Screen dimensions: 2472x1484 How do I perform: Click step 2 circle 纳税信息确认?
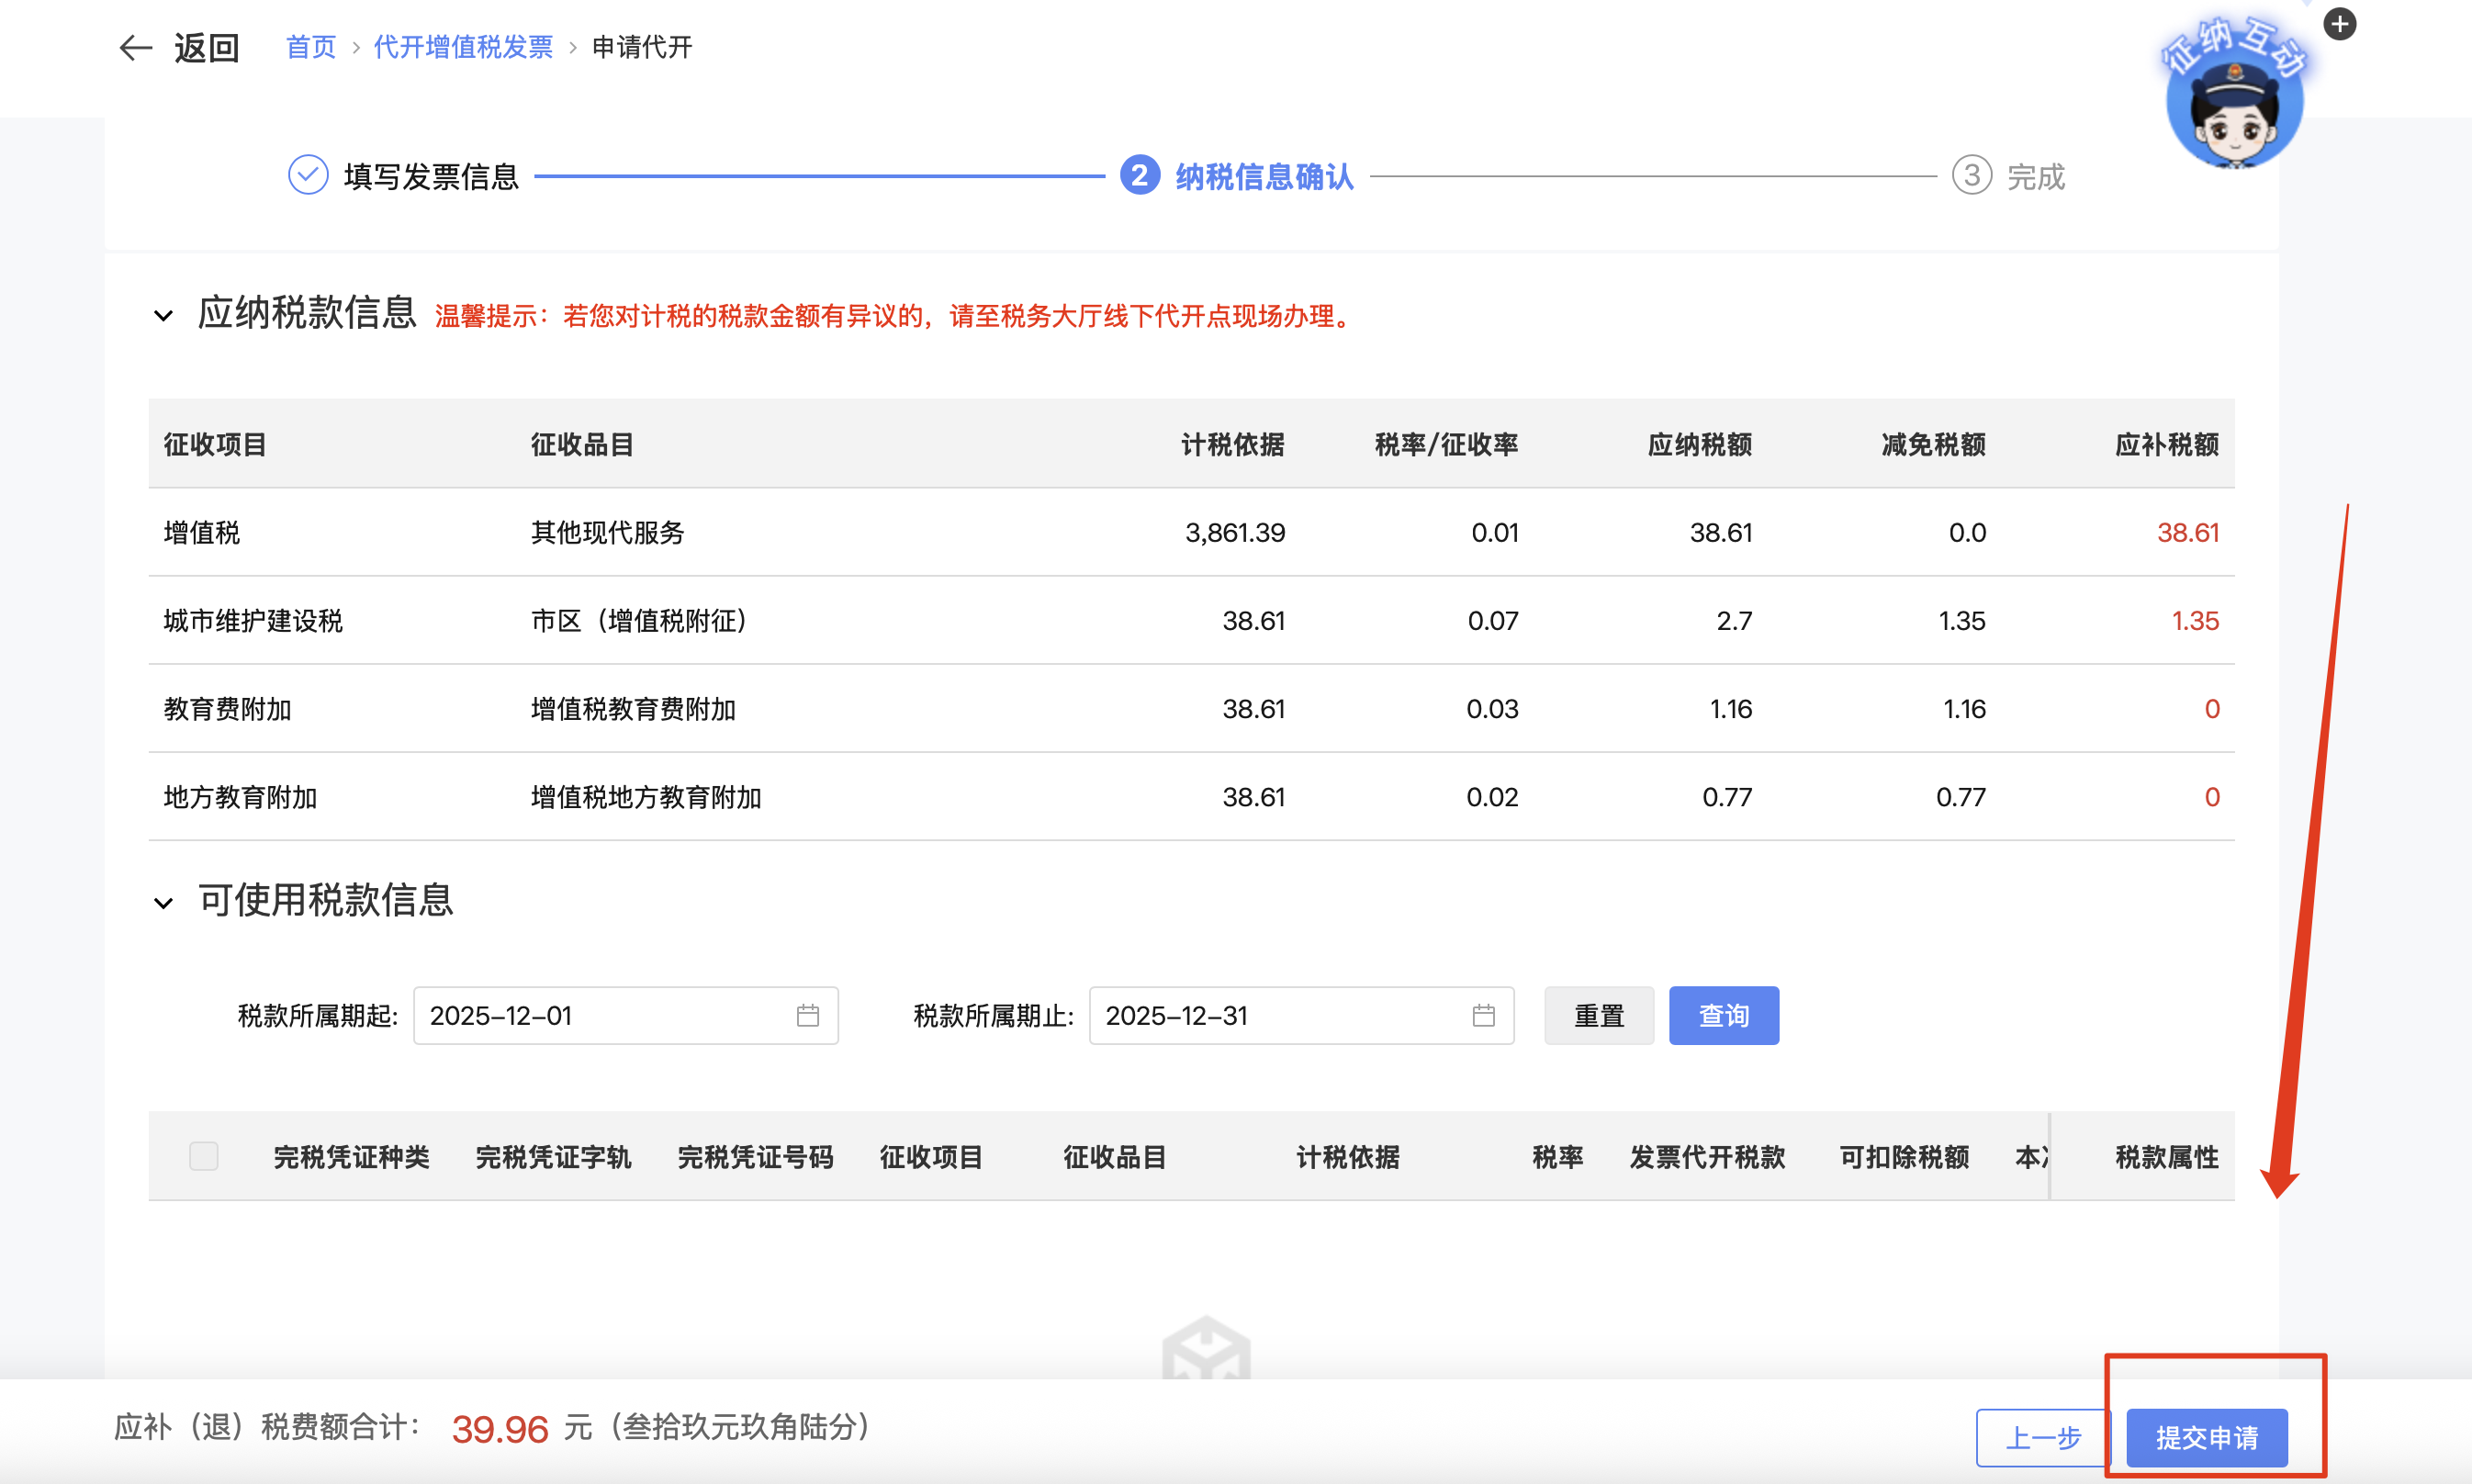tap(1139, 176)
